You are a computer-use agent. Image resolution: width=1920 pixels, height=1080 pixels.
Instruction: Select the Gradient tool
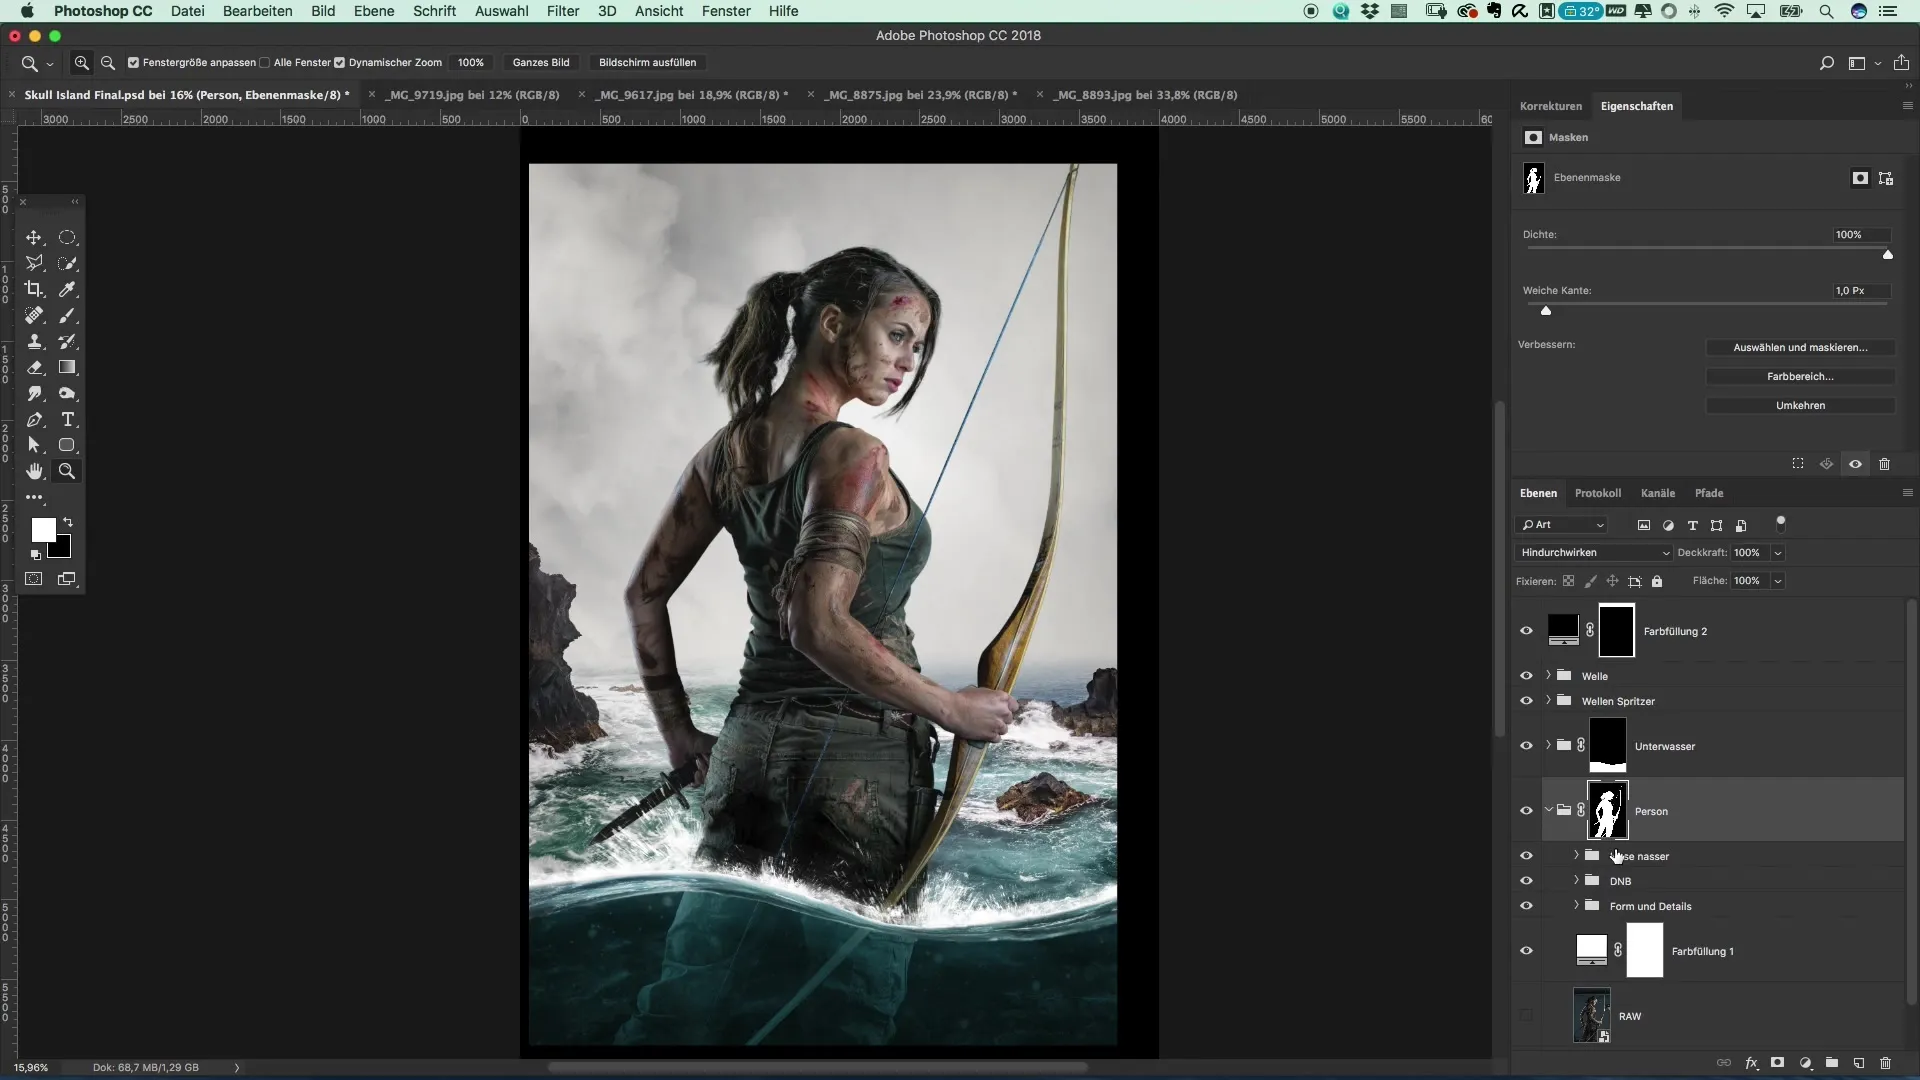coord(67,368)
